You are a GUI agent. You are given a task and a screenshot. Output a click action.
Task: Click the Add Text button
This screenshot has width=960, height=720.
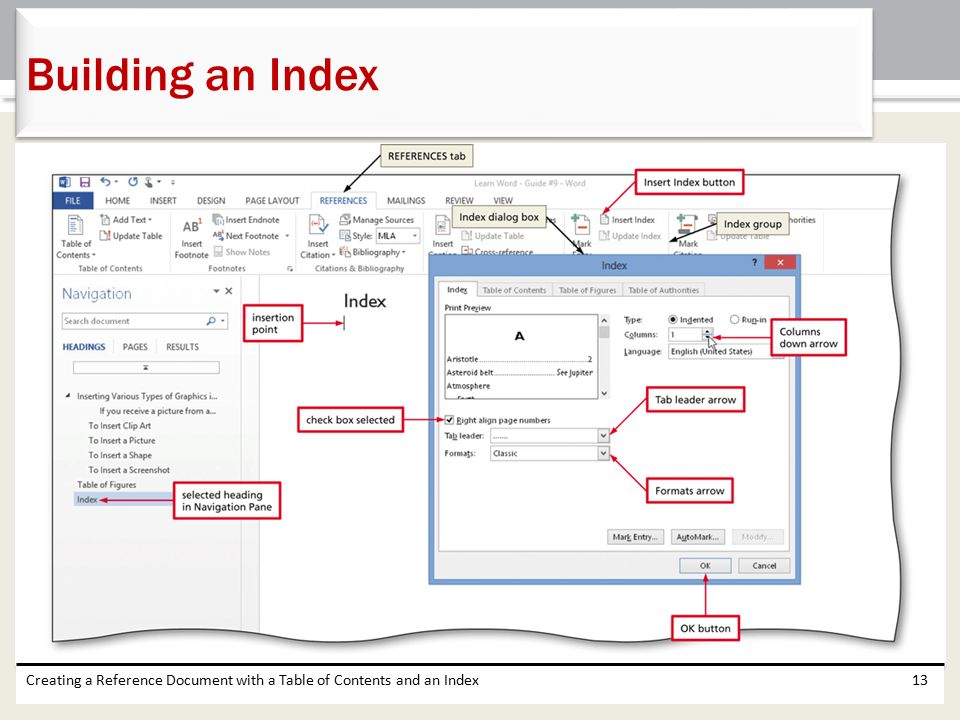click(x=126, y=220)
